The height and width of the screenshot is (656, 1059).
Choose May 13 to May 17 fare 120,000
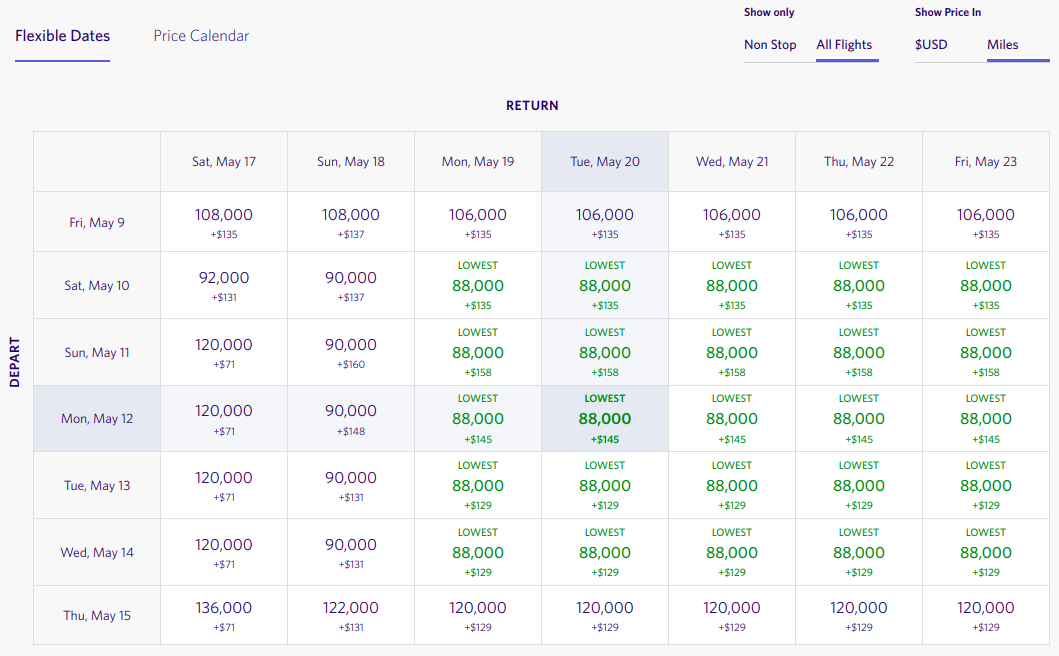[224, 485]
